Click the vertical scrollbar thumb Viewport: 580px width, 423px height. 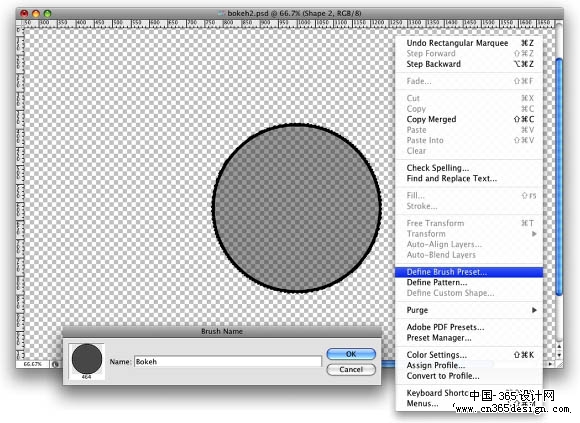[559, 177]
